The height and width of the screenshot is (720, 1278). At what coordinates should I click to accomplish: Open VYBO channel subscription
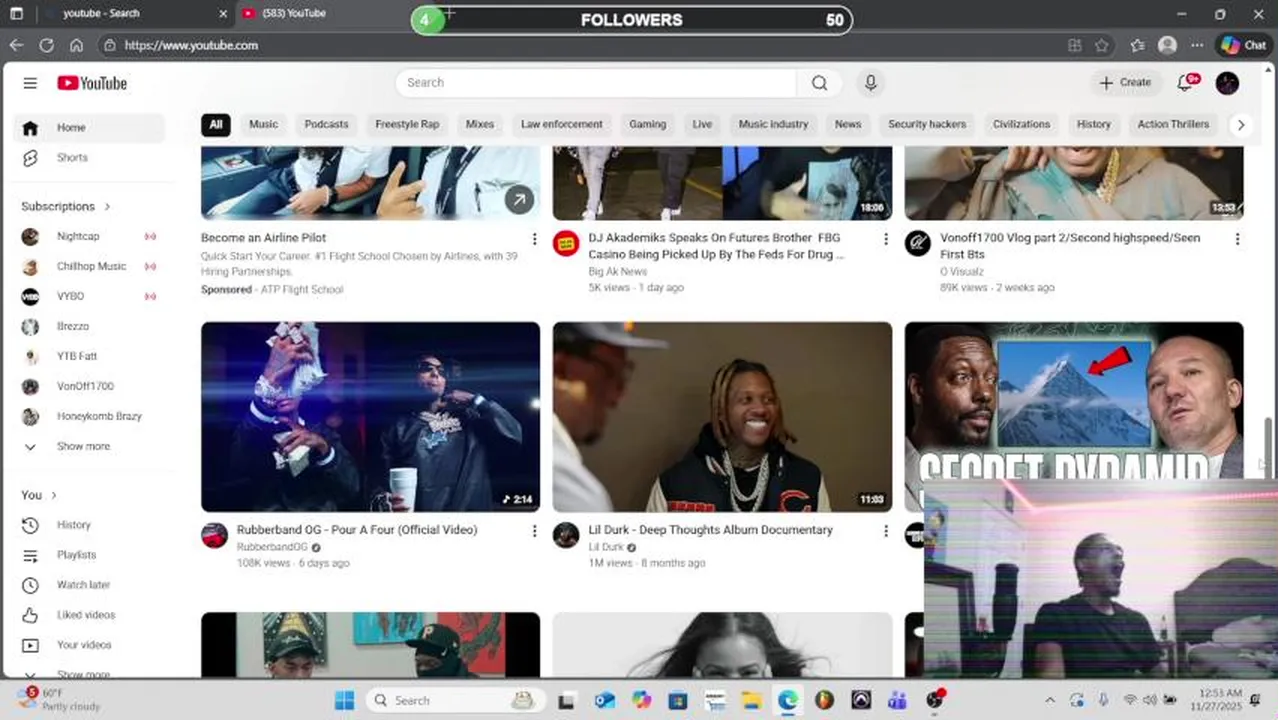[90, 296]
